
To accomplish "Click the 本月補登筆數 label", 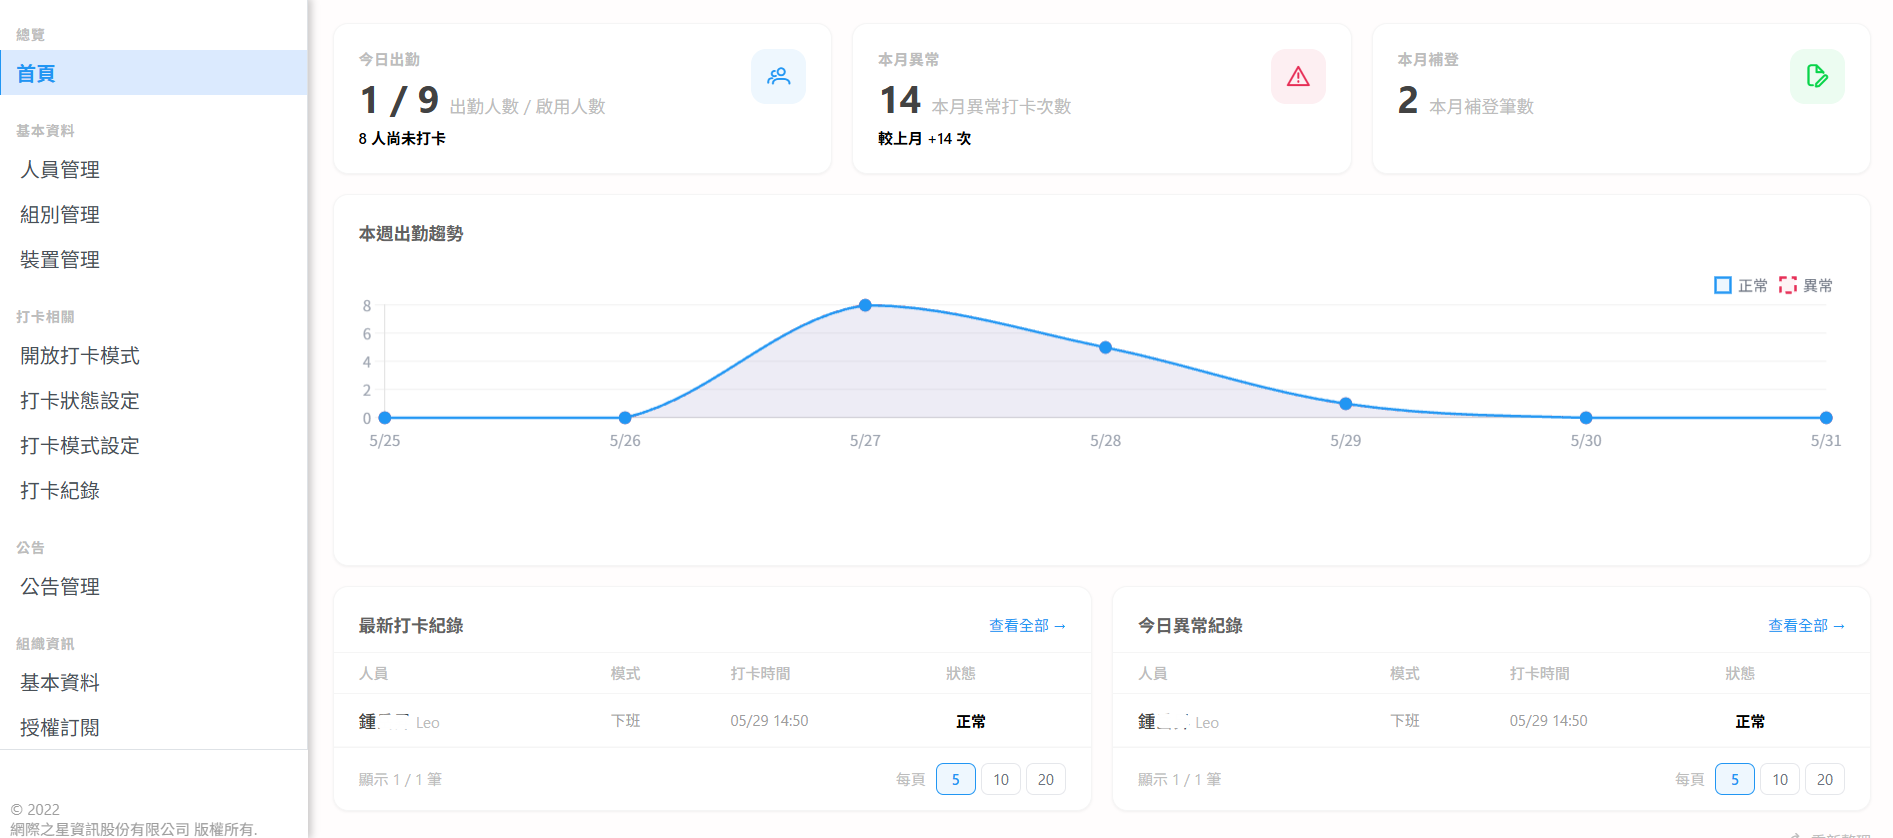I will (x=1481, y=106).
